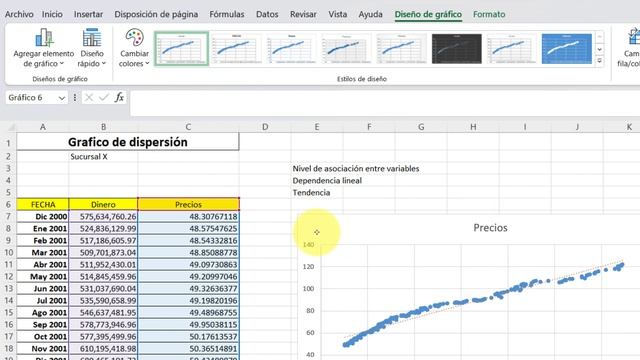Apply the second chart style thumbnail
Screen dimensions: 640x360
click(236, 49)
